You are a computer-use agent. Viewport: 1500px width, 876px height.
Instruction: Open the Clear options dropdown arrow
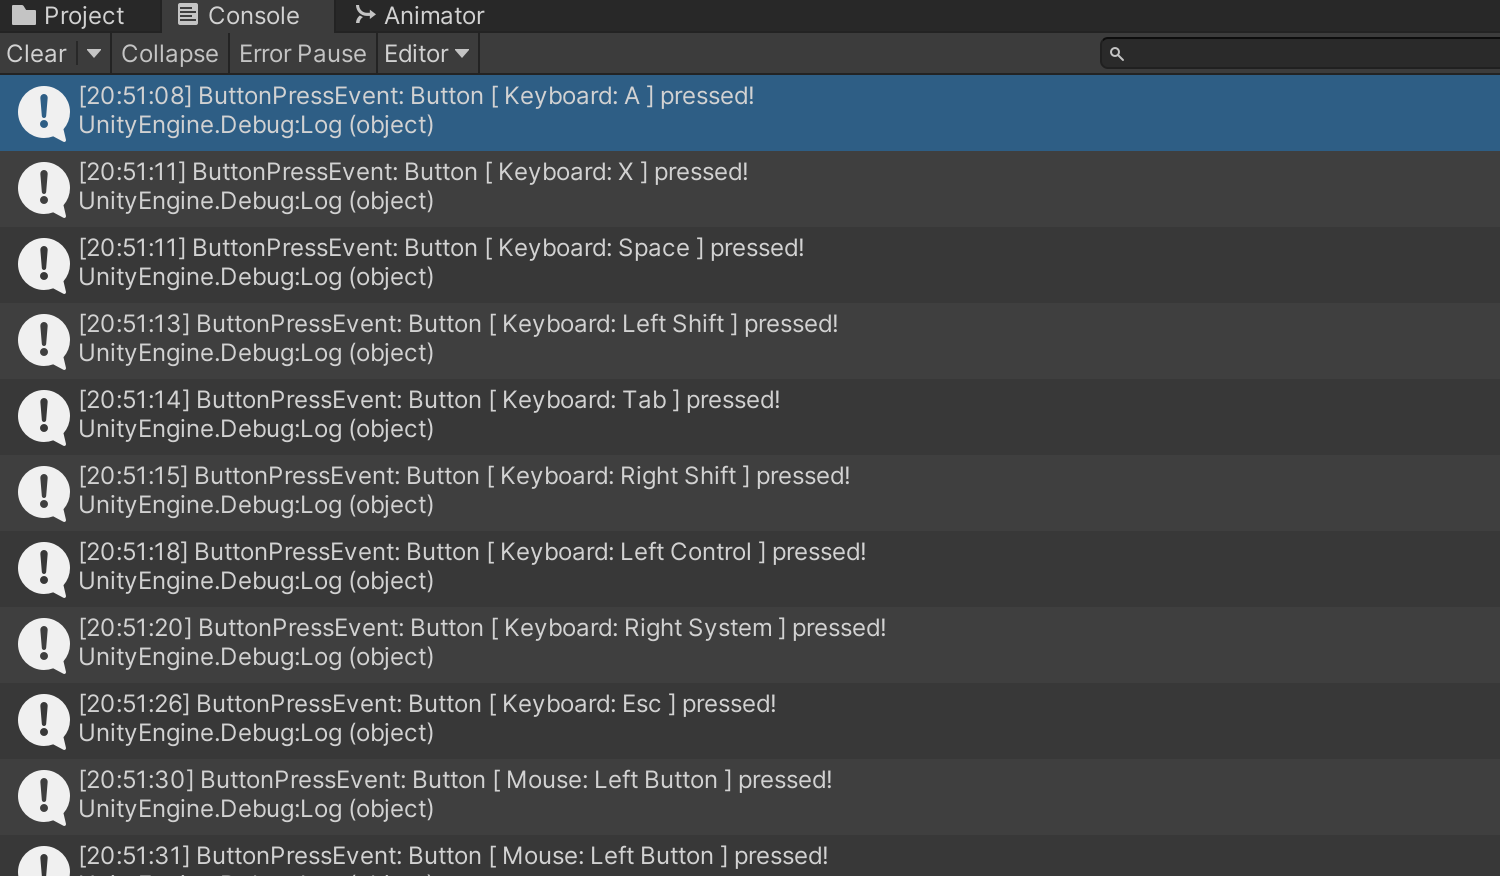pos(94,54)
